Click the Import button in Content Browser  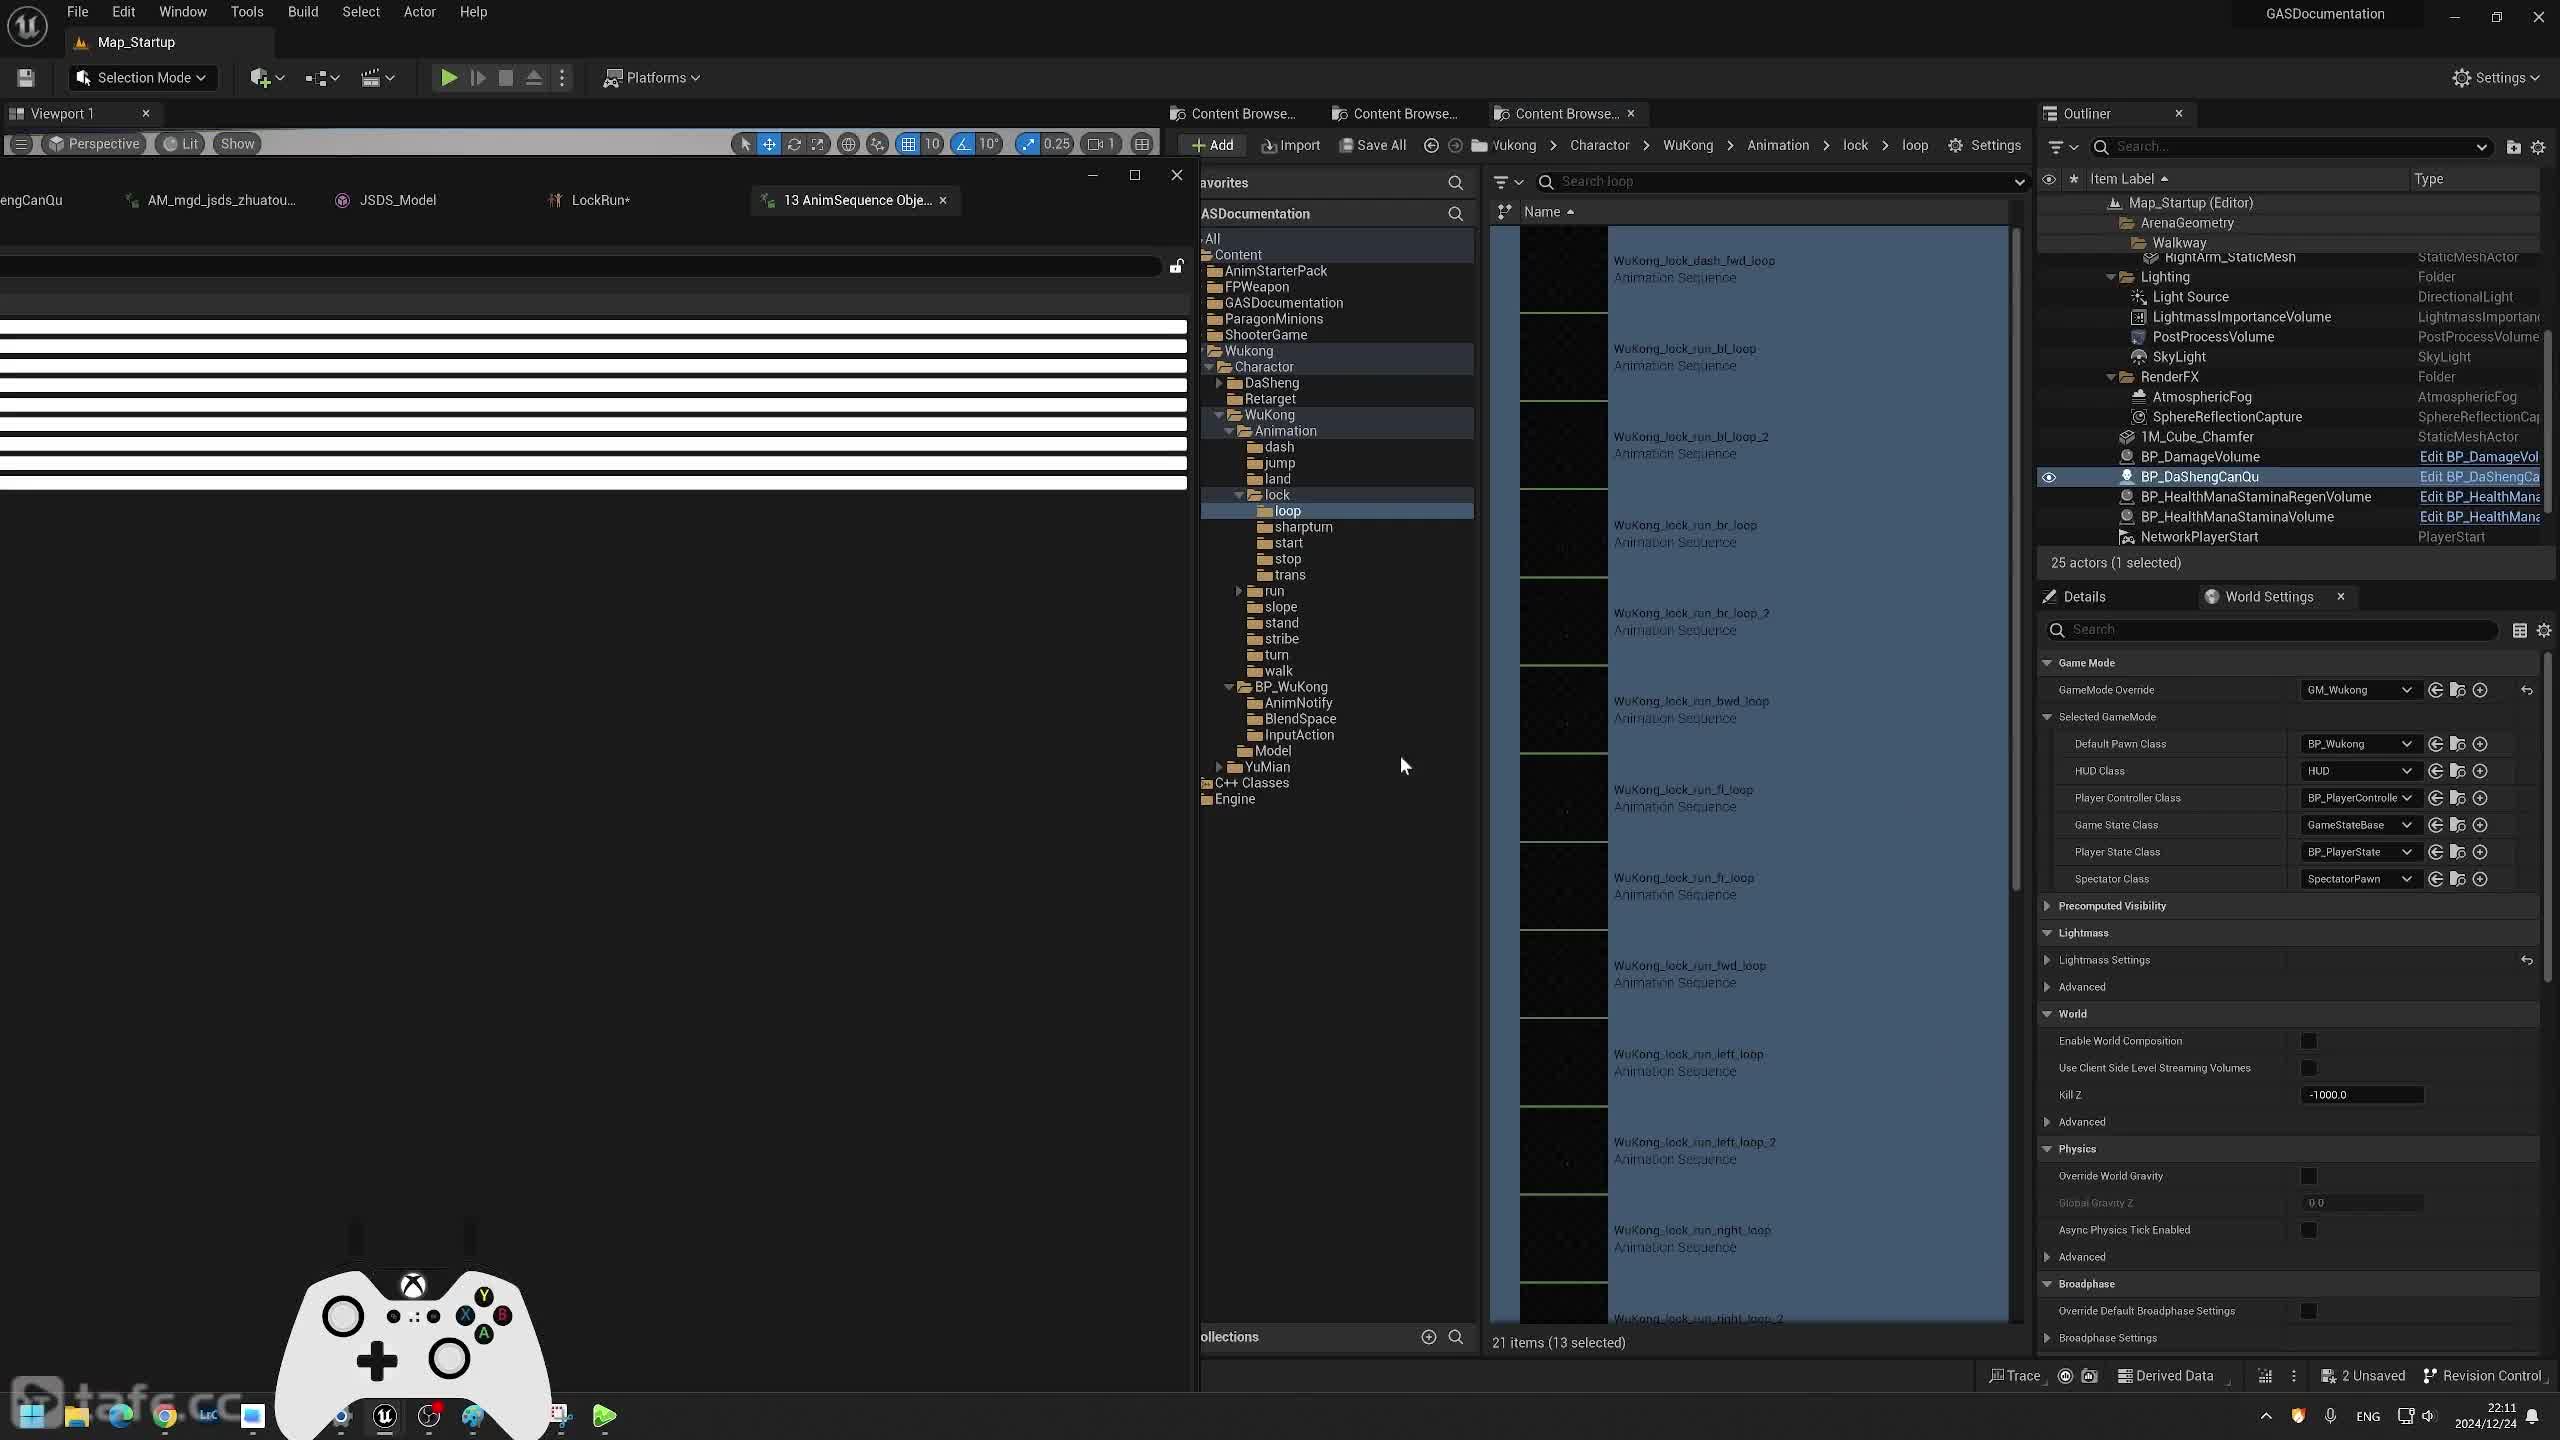tap(1291, 145)
